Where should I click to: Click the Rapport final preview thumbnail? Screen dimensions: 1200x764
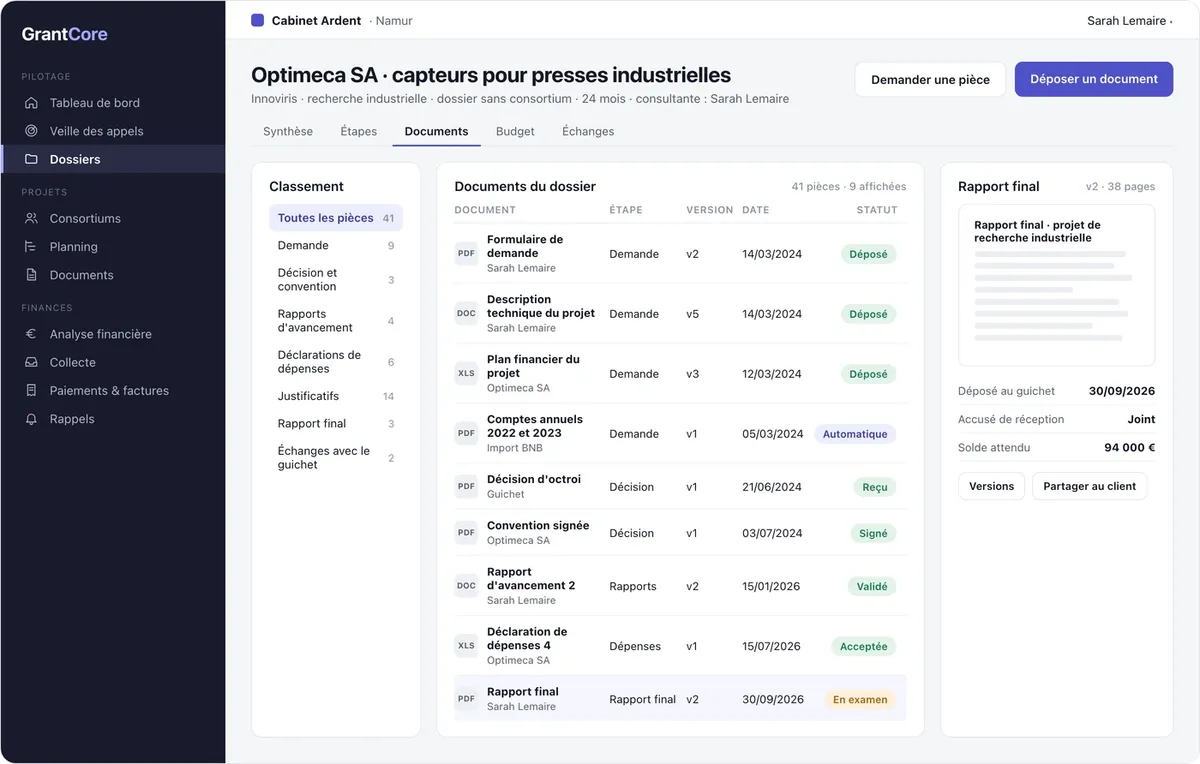1056,285
